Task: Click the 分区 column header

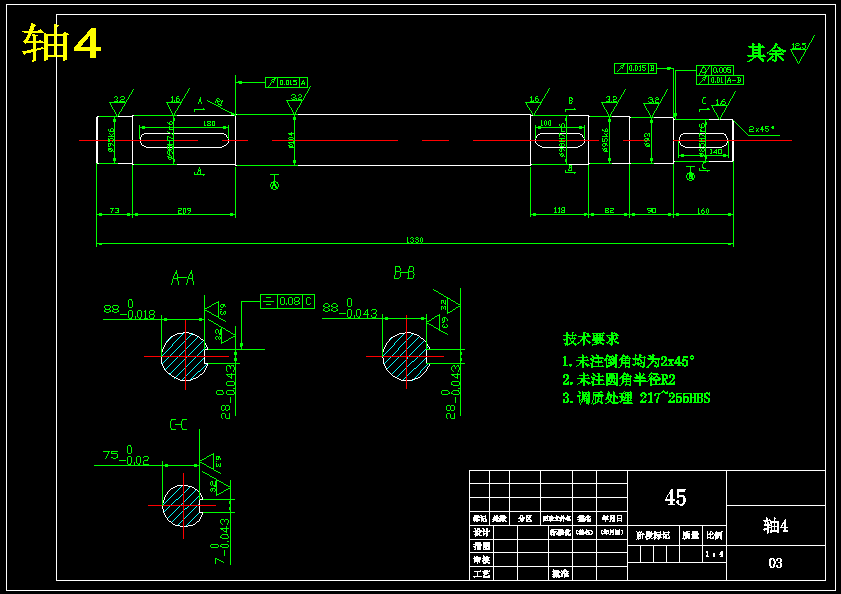Action: tap(525, 518)
